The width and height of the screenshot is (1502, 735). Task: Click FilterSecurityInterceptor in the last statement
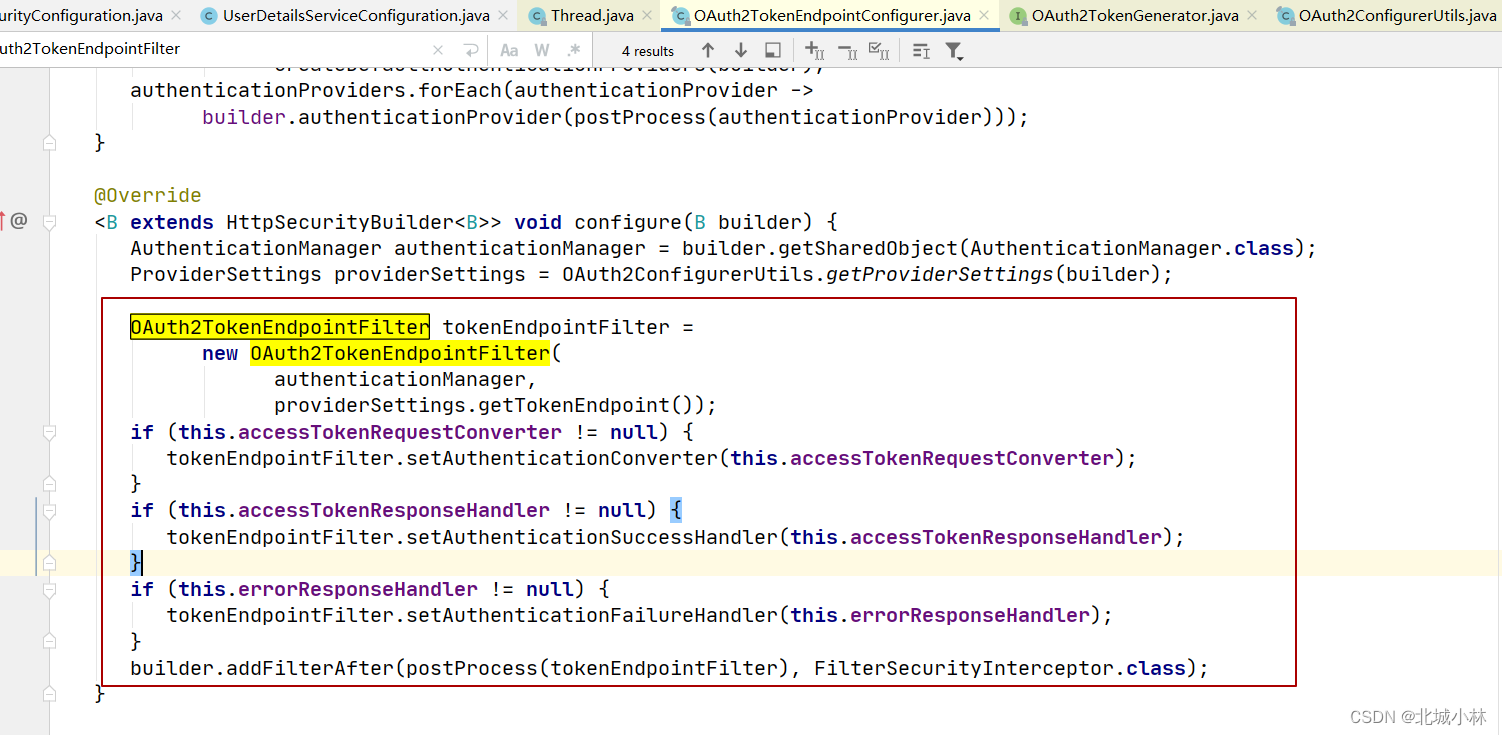[x=964, y=668]
